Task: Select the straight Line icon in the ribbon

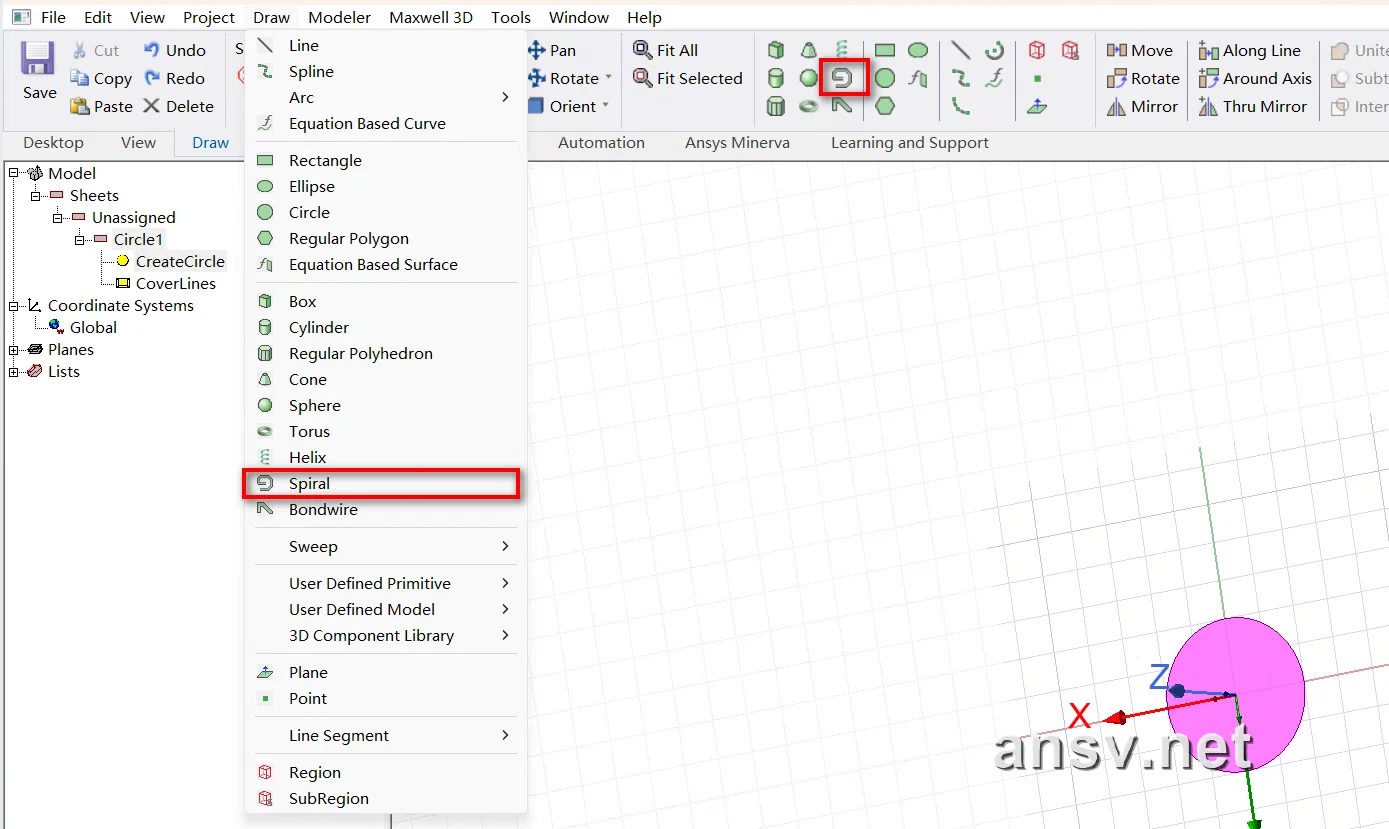Action: click(961, 50)
